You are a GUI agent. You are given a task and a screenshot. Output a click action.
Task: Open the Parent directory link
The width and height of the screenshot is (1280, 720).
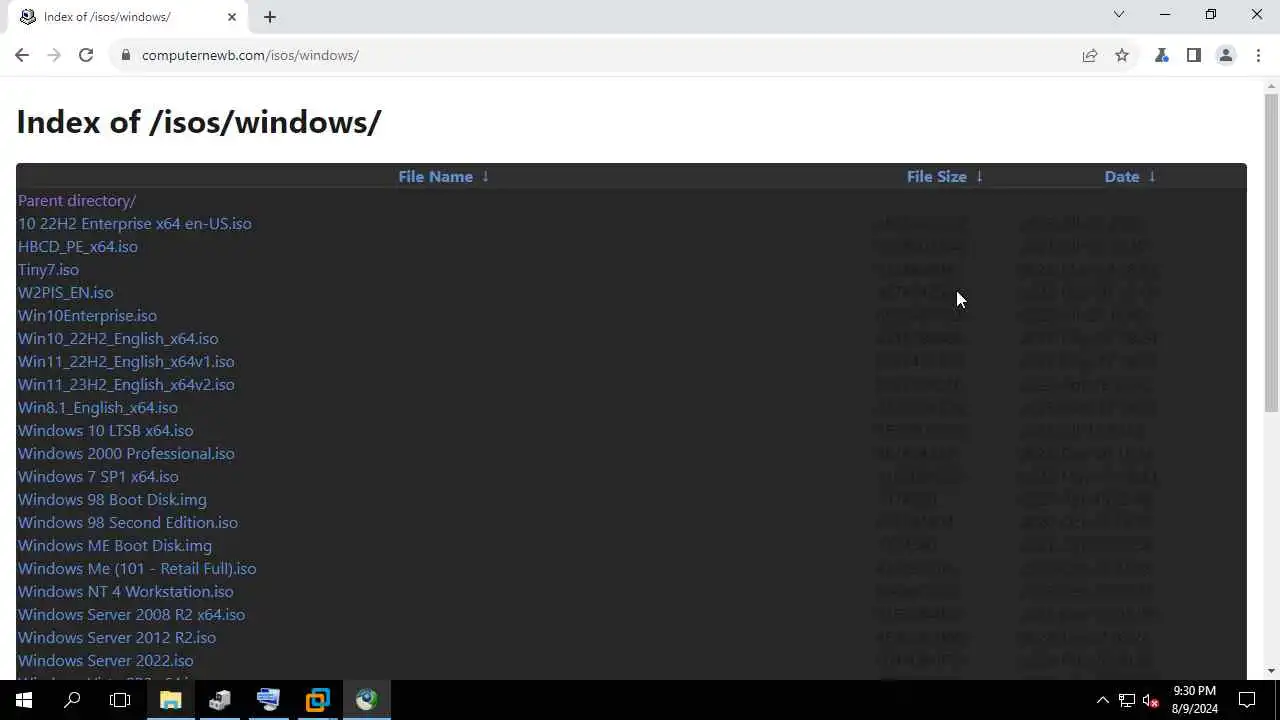click(x=77, y=200)
